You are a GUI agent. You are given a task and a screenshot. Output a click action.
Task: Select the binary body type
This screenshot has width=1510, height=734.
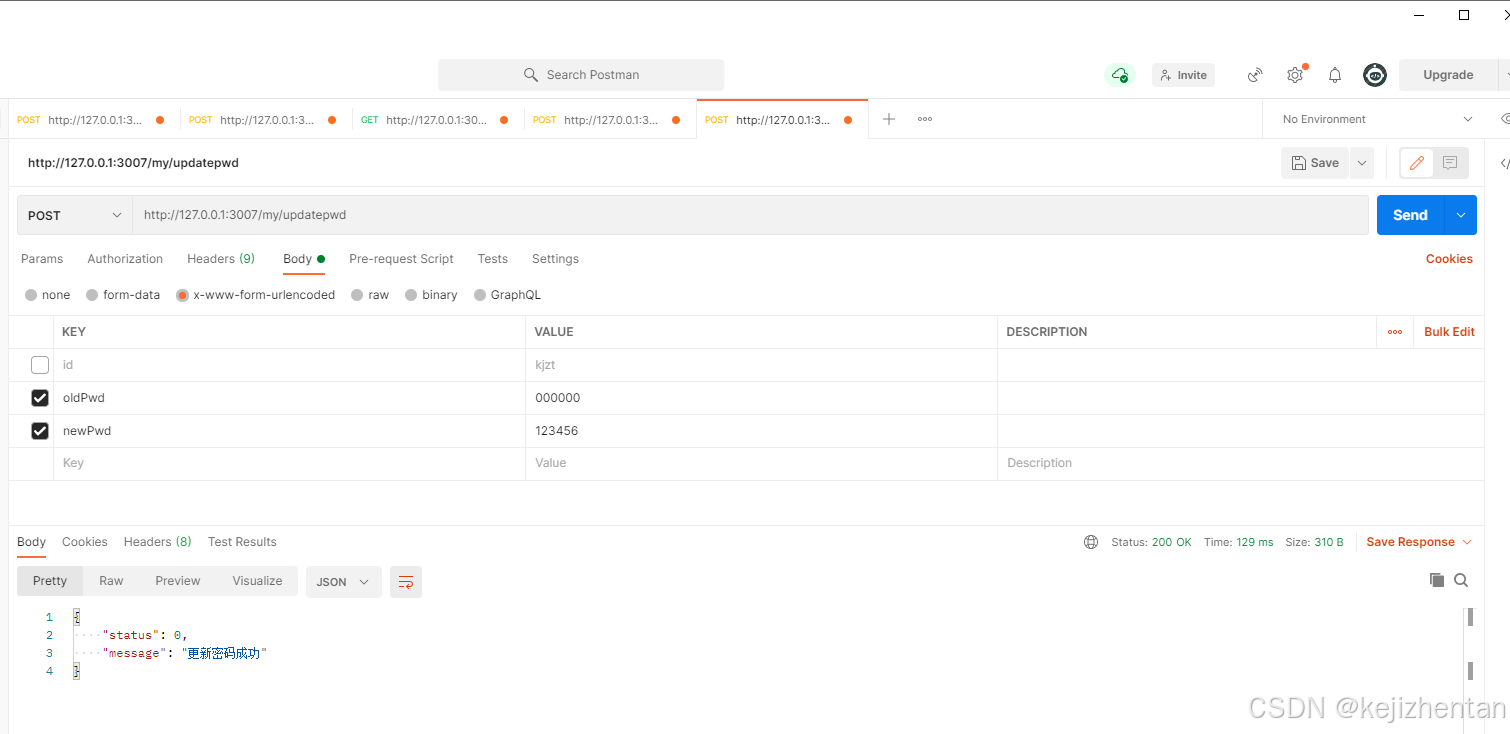click(x=431, y=295)
